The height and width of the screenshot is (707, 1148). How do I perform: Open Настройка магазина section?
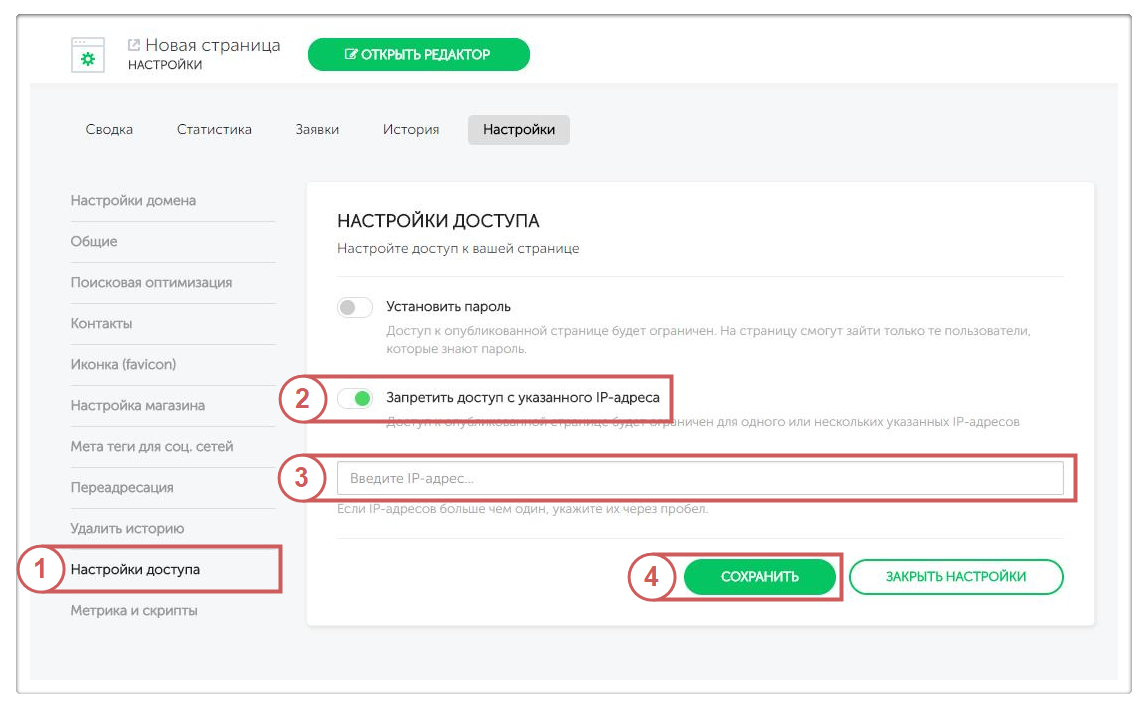138,405
